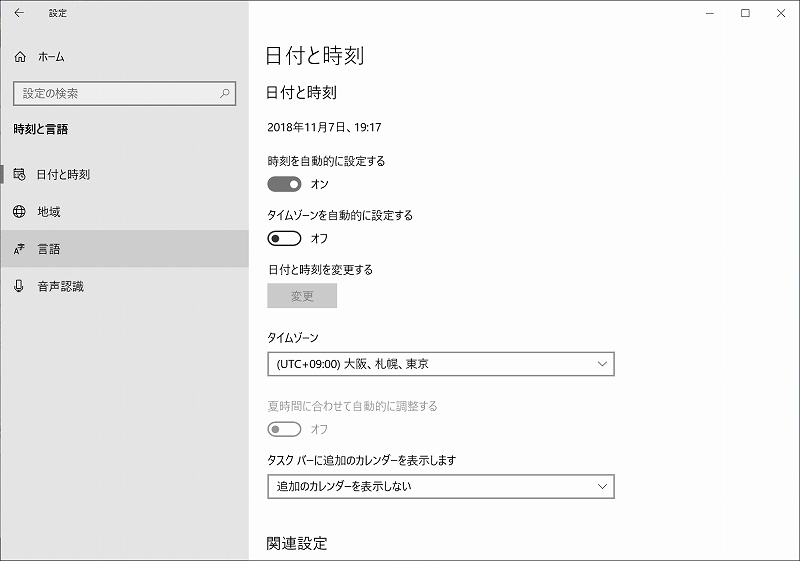
Task: Click the 言語 language icon in the sidebar
Action: point(19,249)
